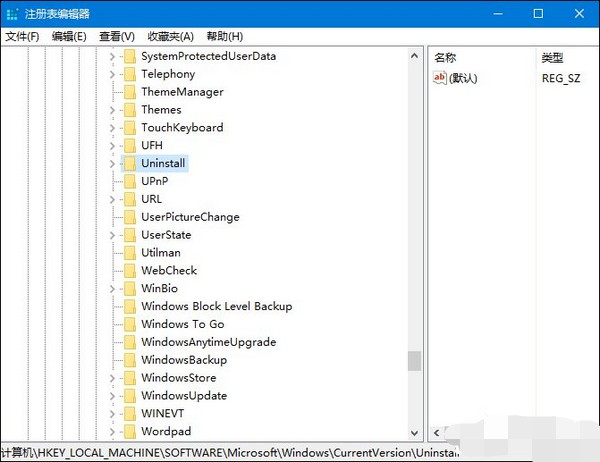
Task: Click the Registry Editor app icon in title bar
Action: pyautogui.click(x=12, y=14)
